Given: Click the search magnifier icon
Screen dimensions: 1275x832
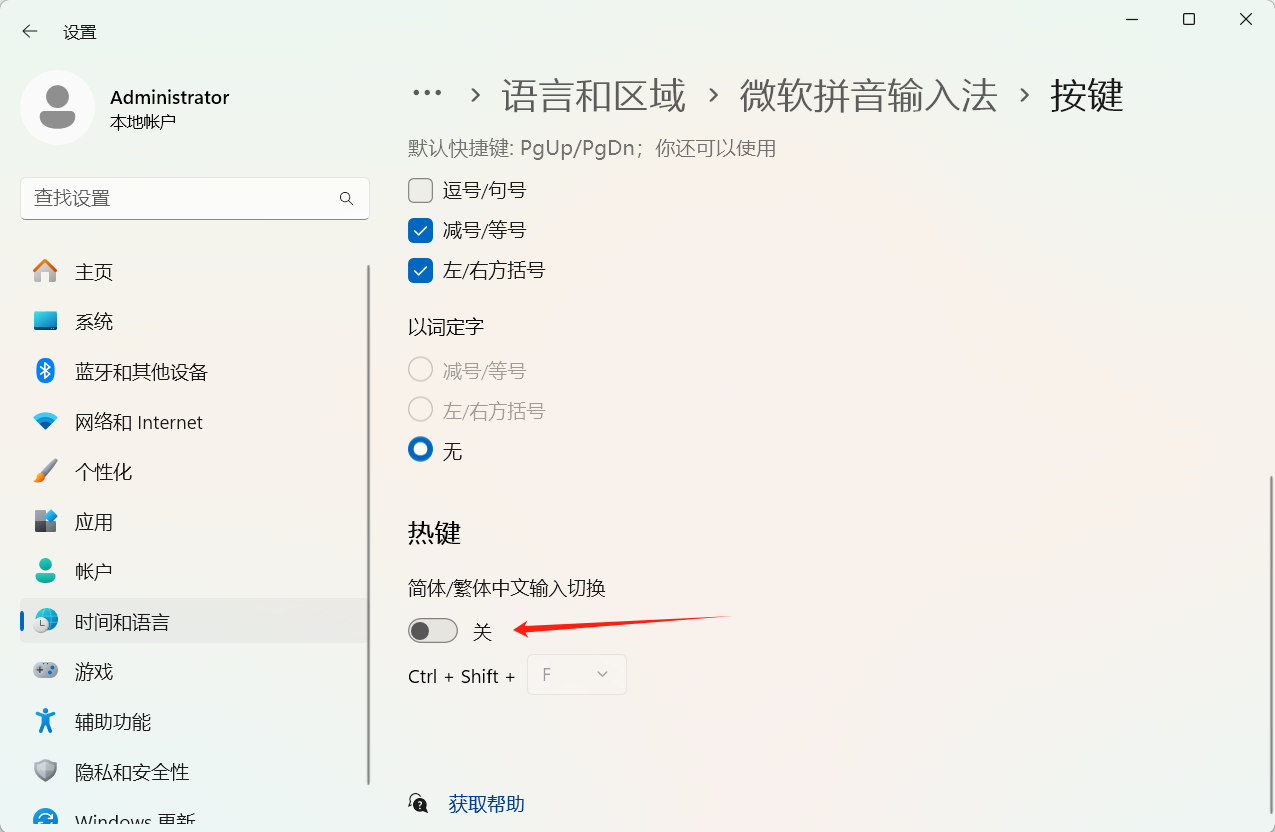Looking at the screenshot, I should click(x=346, y=199).
